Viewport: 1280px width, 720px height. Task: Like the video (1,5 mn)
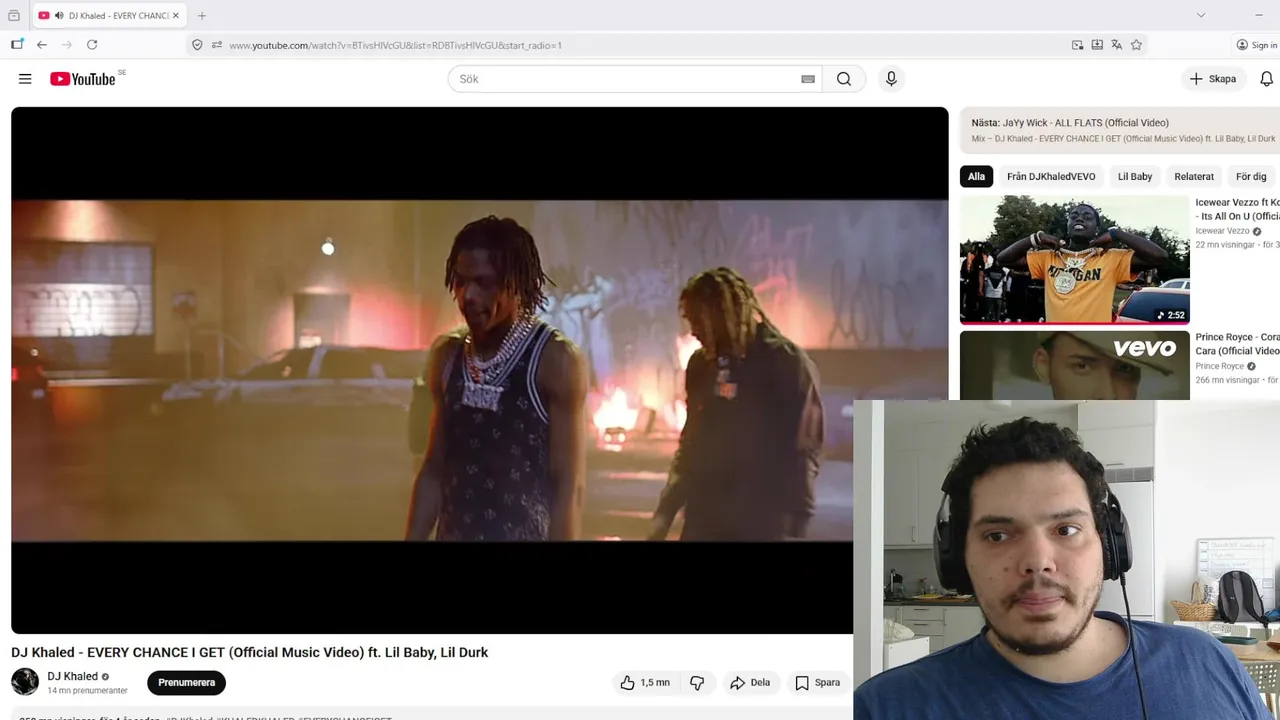[x=645, y=683]
